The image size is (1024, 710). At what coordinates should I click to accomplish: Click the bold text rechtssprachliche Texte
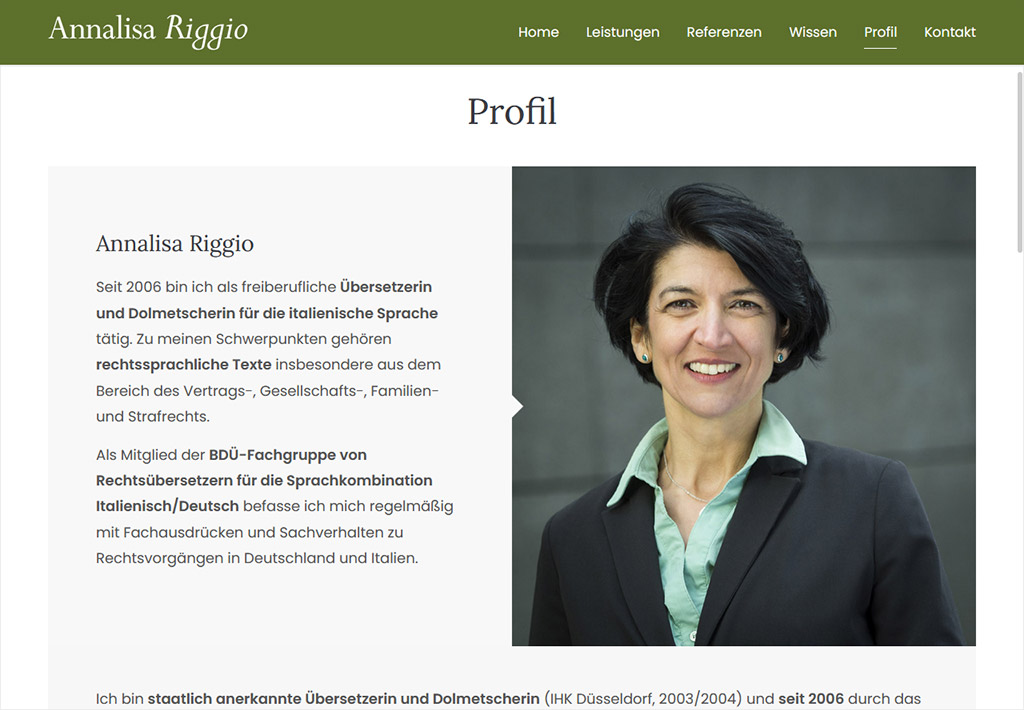pos(184,364)
